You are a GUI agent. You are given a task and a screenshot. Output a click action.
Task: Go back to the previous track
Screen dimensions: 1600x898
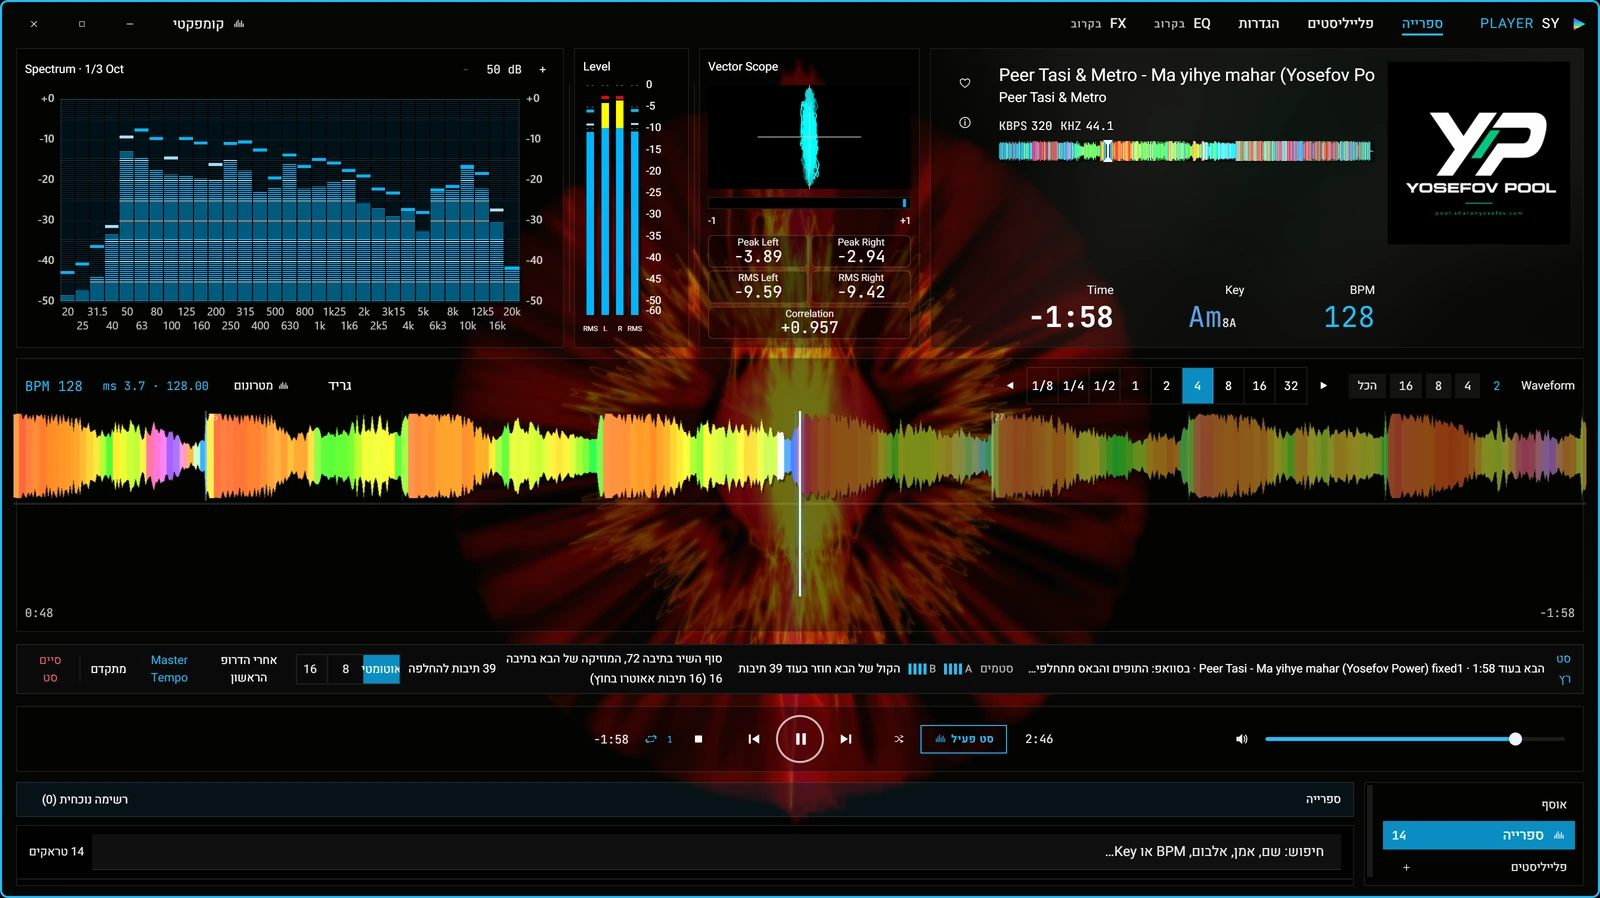(754, 739)
